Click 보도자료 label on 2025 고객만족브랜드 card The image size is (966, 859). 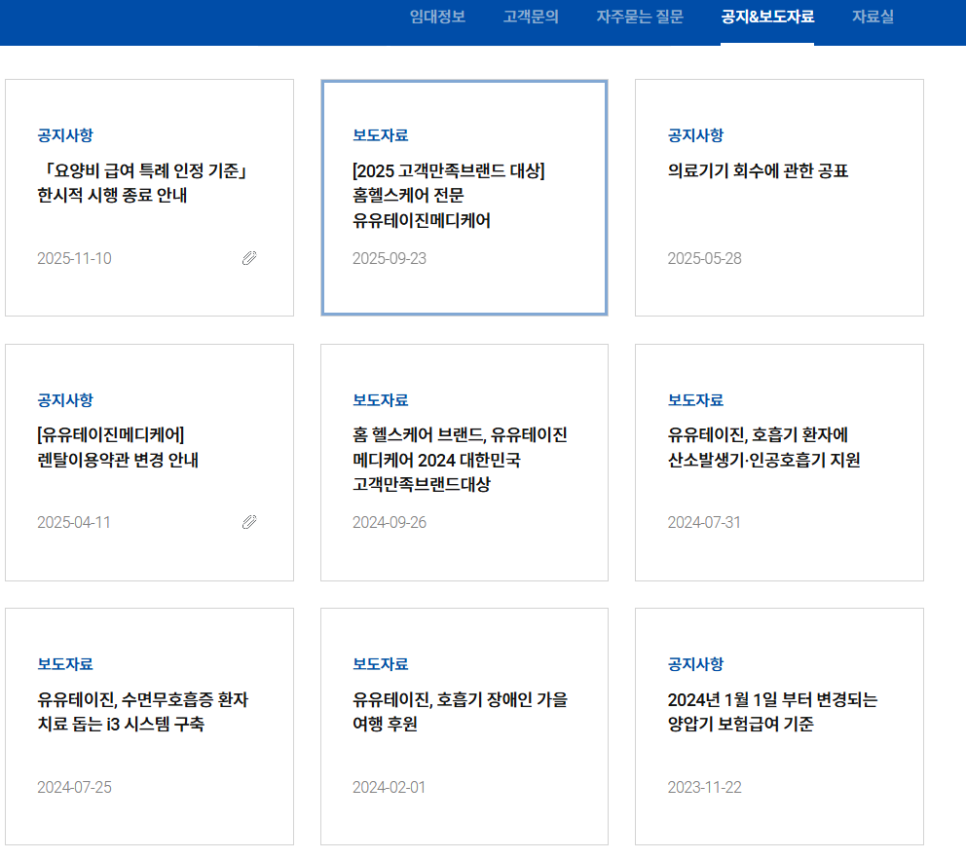380,135
